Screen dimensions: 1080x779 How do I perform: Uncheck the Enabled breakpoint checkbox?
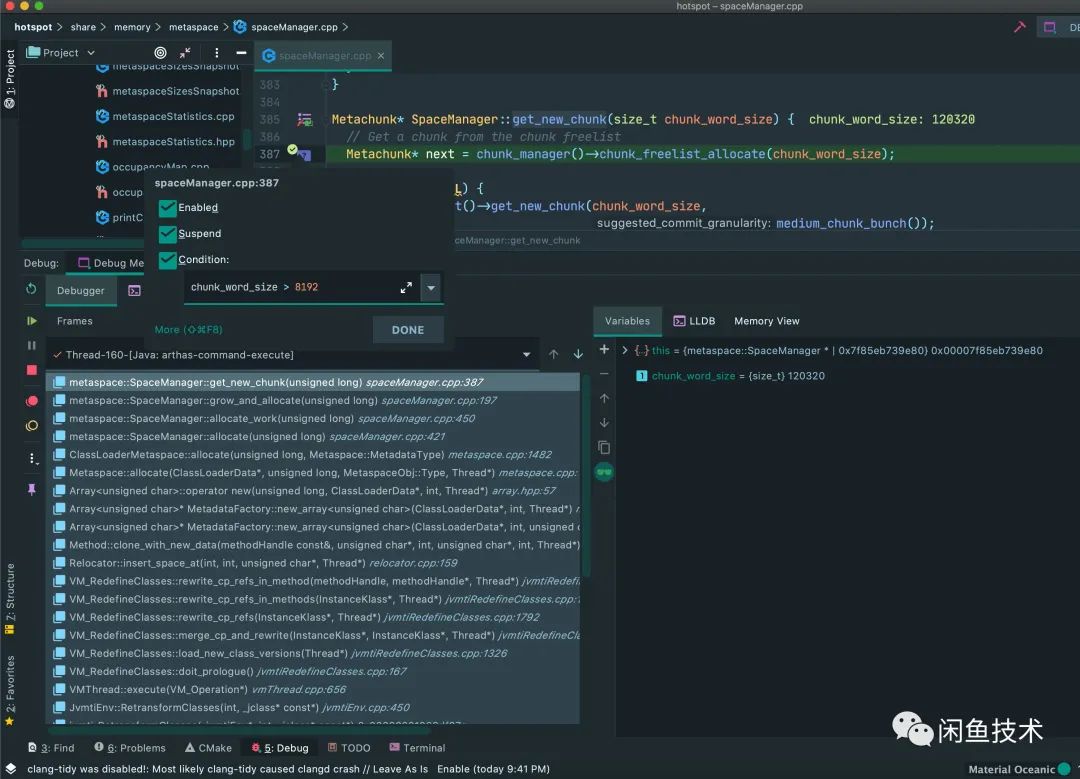[x=168, y=208]
